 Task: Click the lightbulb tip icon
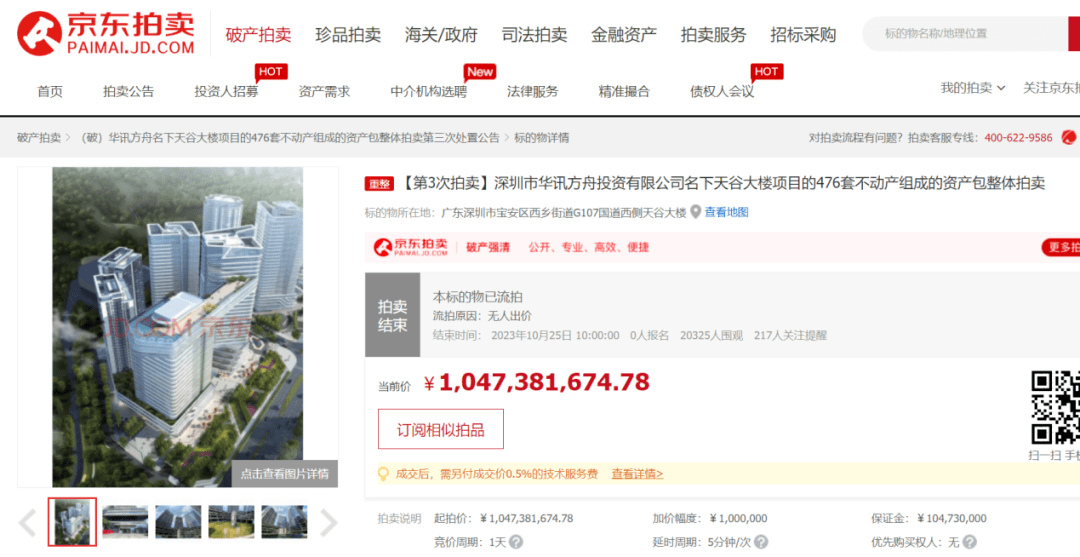click(384, 474)
